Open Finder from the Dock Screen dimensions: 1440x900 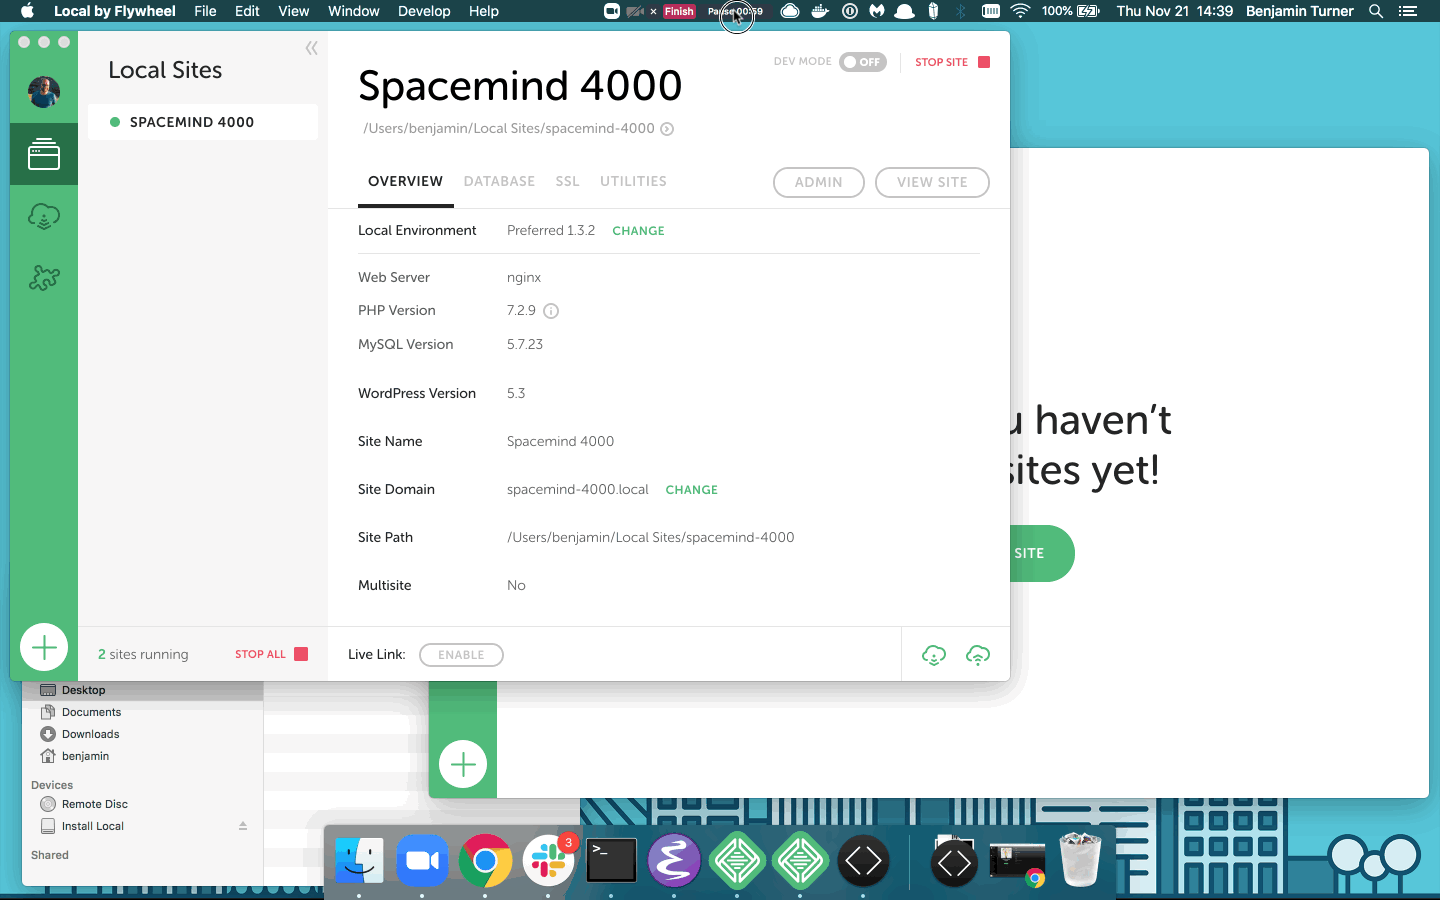(359, 860)
